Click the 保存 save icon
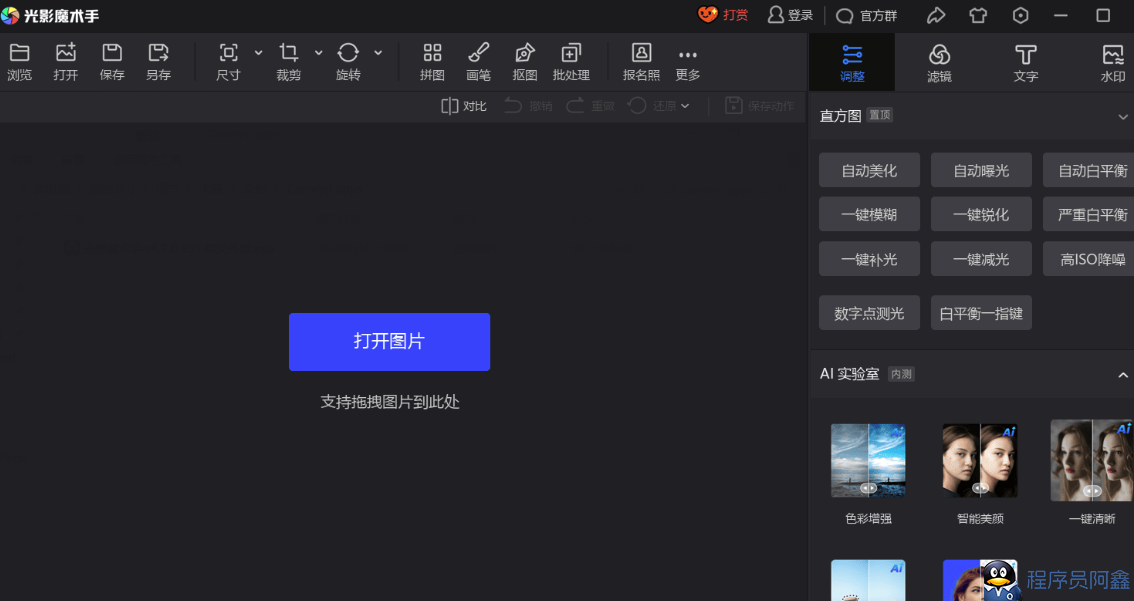1134x601 pixels. click(112, 53)
